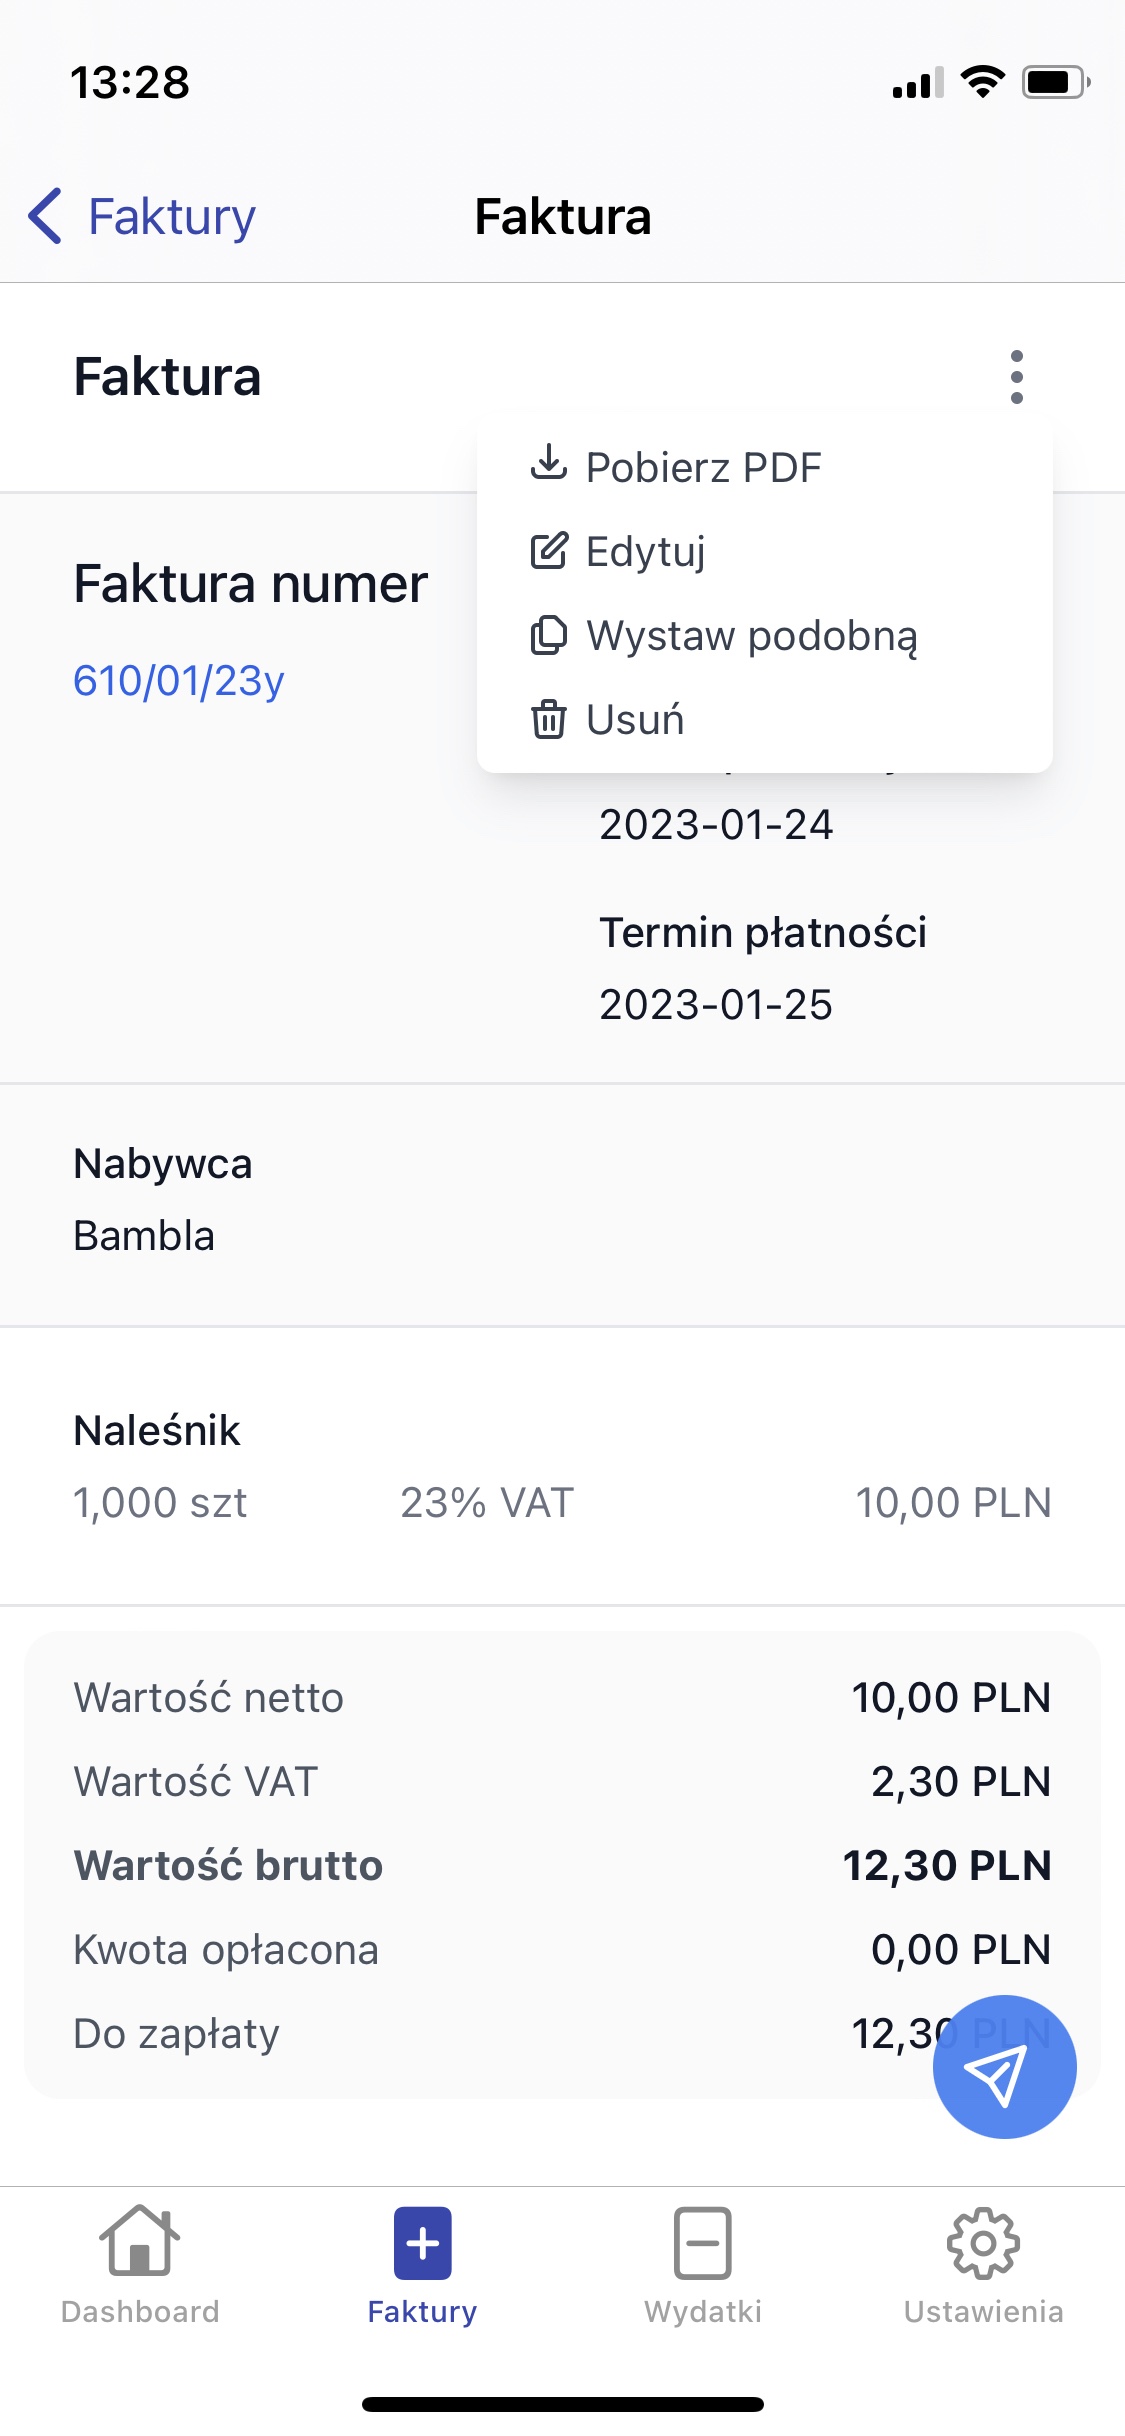Select Wystaw podobną in the menu
The height and width of the screenshot is (2436, 1125).
752,636
